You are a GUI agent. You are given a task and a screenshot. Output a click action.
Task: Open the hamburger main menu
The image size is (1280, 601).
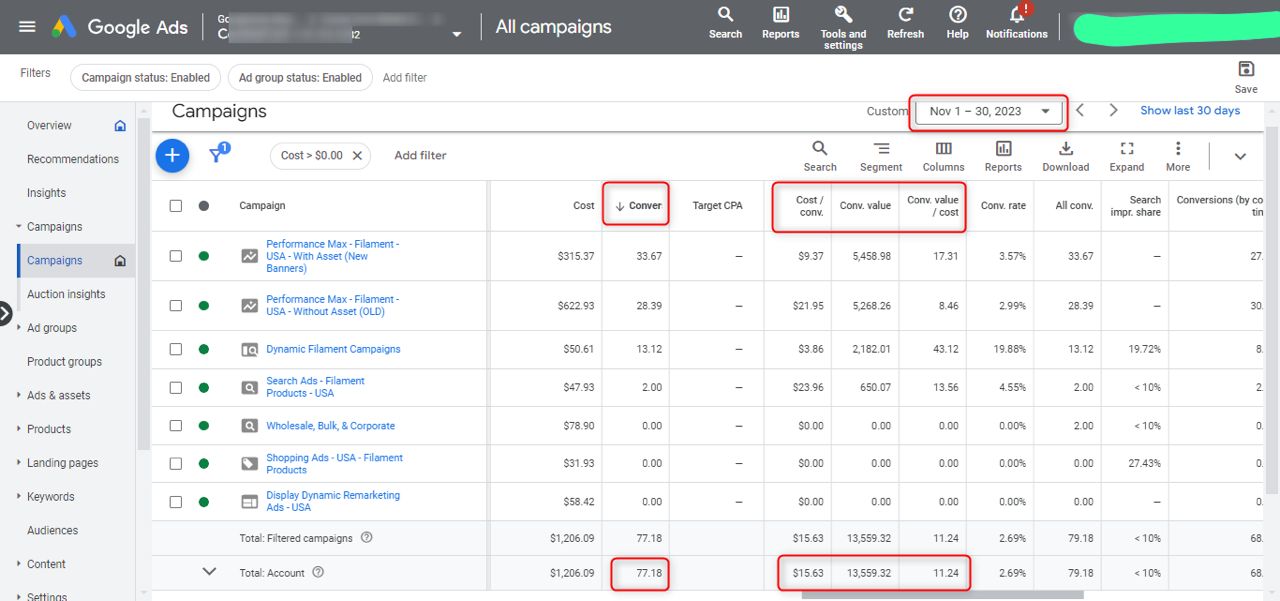27,27
